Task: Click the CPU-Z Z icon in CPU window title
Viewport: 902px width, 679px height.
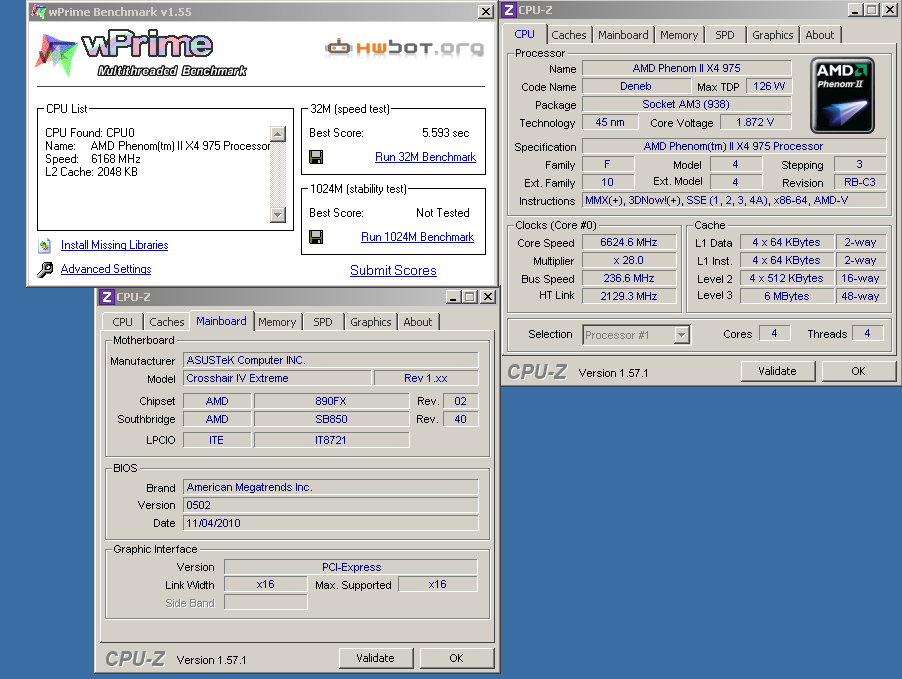Action: click(509, 10)
